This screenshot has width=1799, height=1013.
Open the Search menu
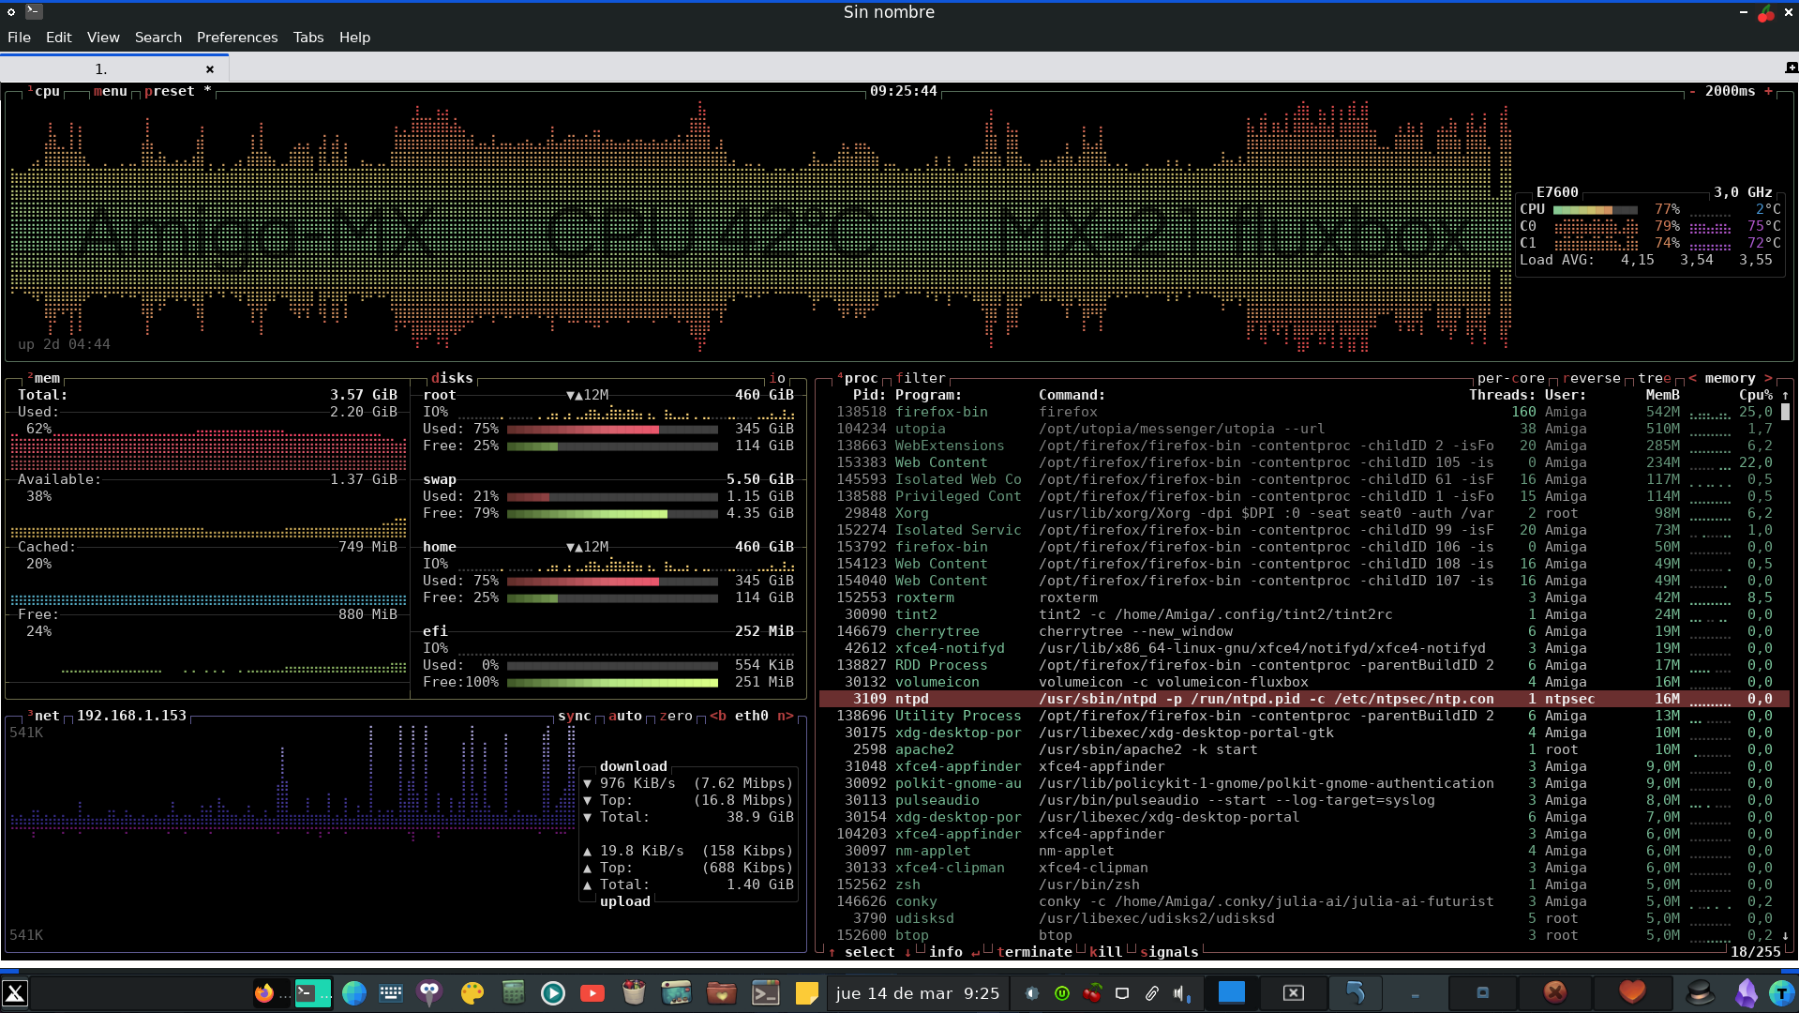coord(158,37)
